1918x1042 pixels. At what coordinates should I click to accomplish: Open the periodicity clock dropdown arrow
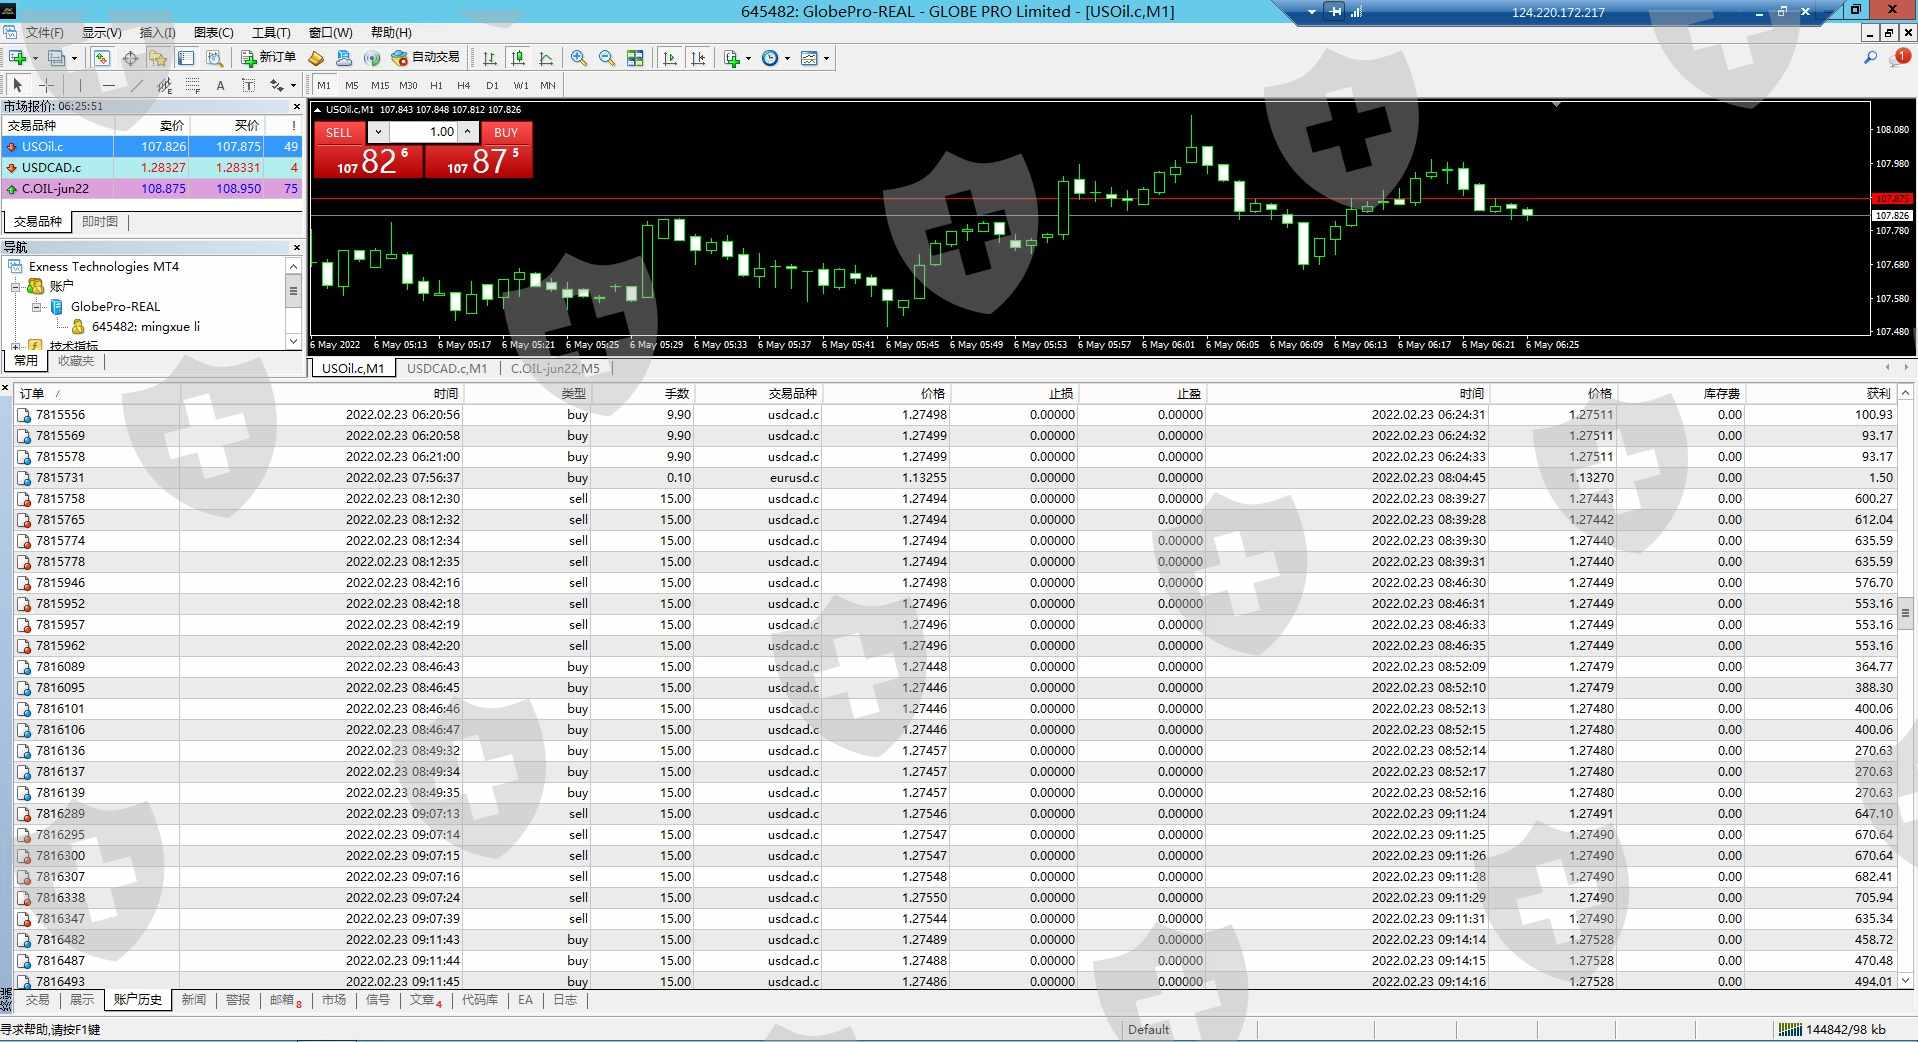pyautogui.click(x=787, y=58)
